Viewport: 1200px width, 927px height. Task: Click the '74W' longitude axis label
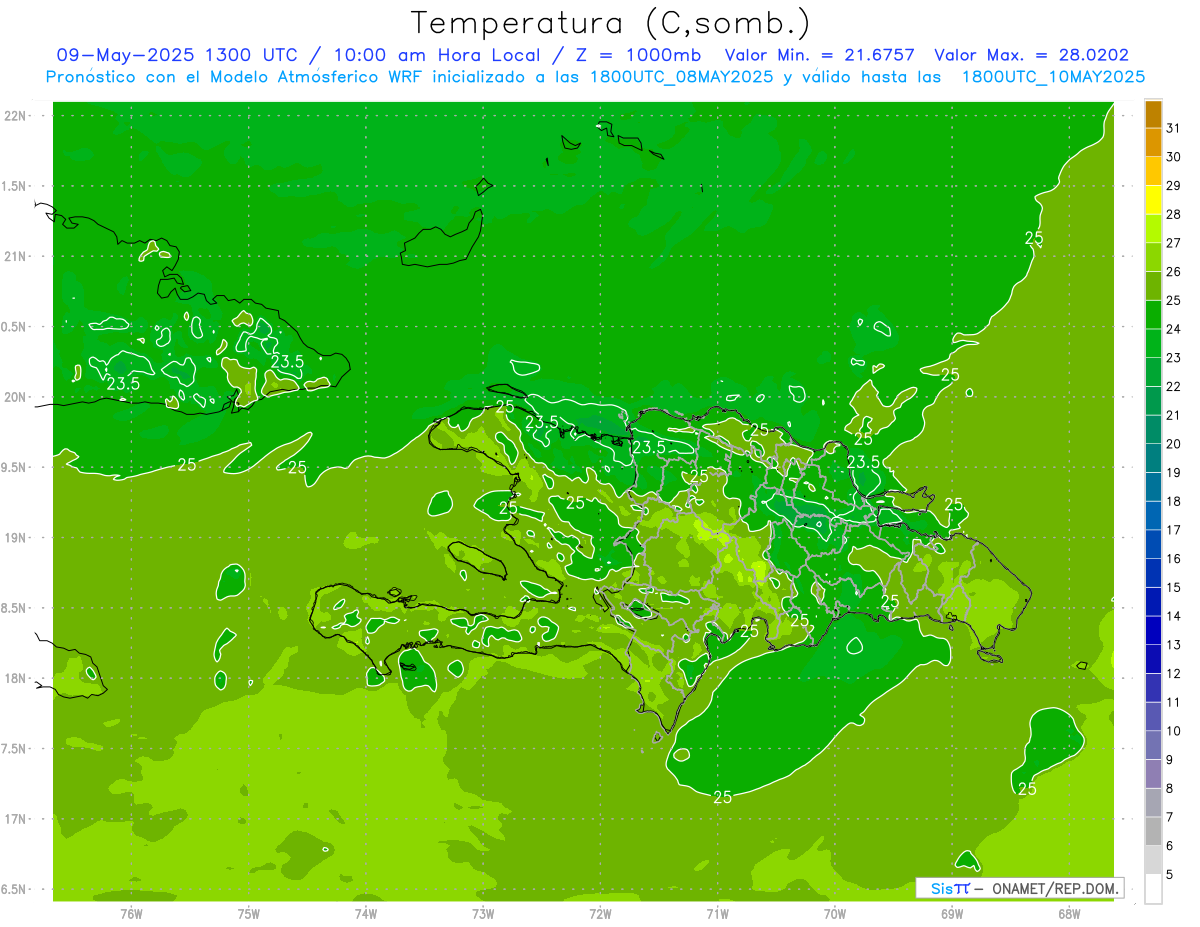pos(366,915)
